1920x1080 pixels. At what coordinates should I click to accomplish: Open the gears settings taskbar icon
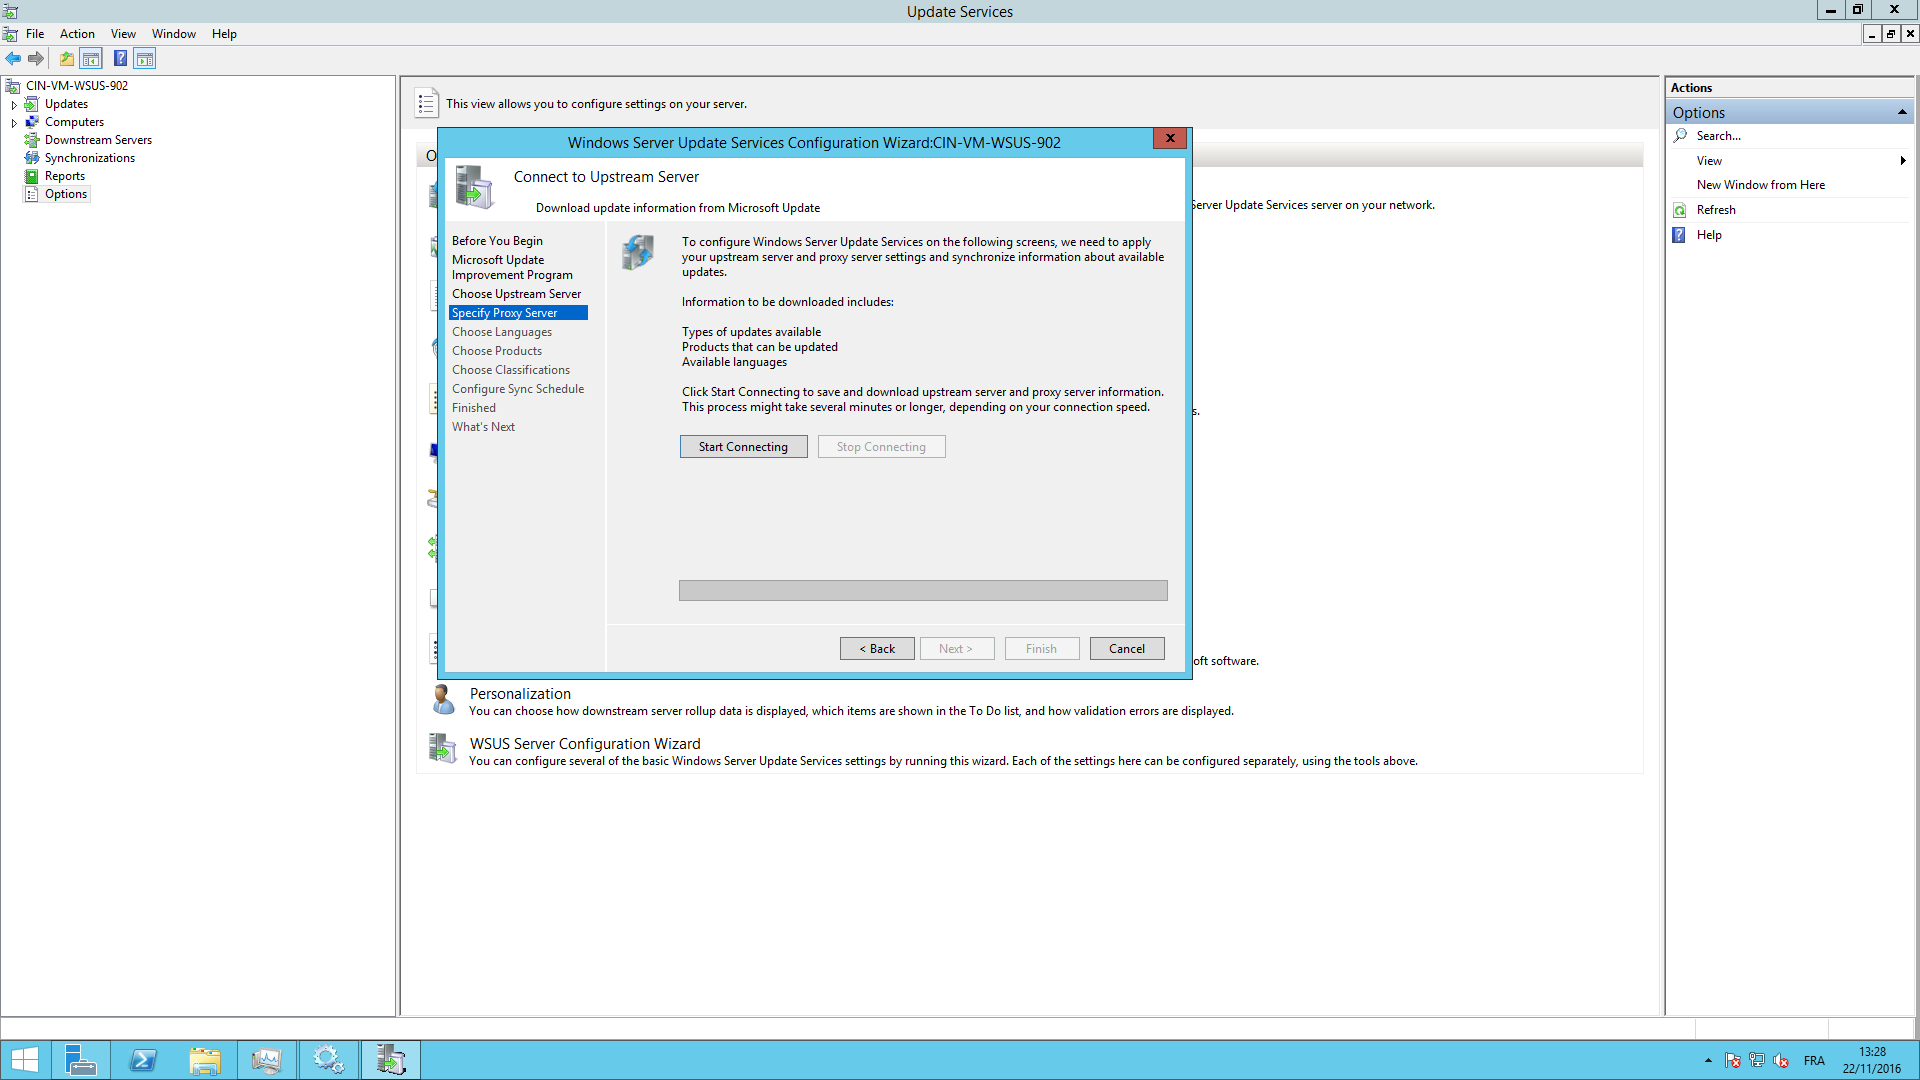(x=328, y=1060)
